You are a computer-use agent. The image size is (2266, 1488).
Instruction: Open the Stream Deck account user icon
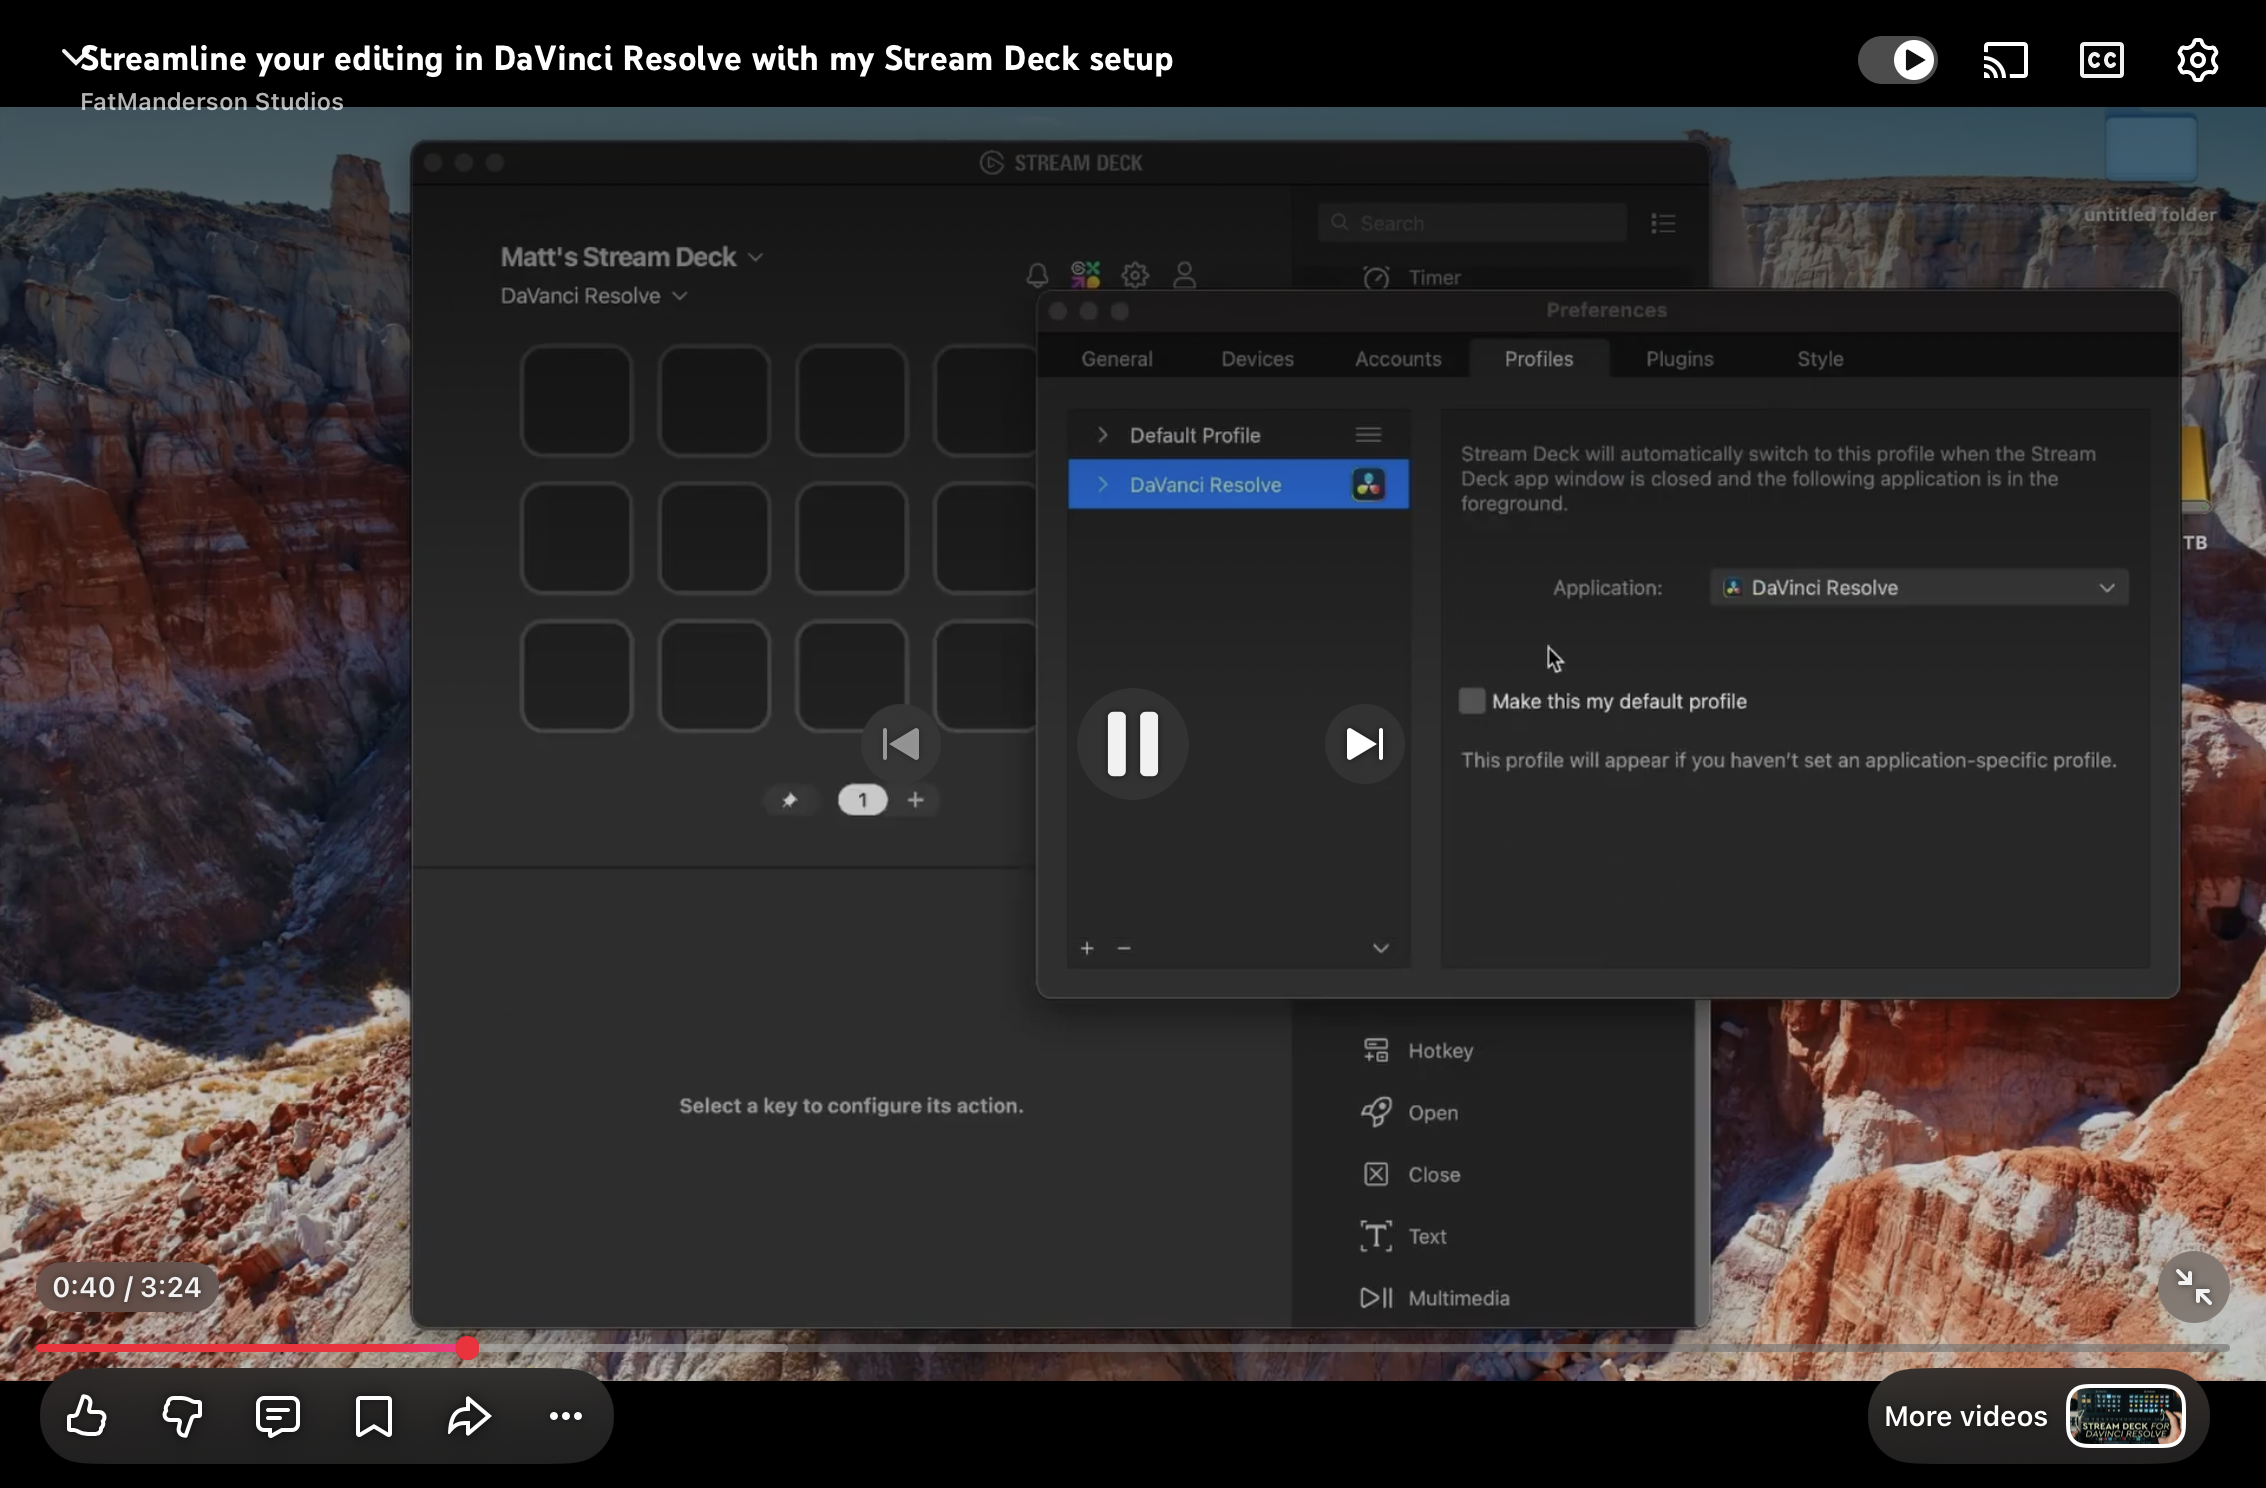click(1185, 274)
